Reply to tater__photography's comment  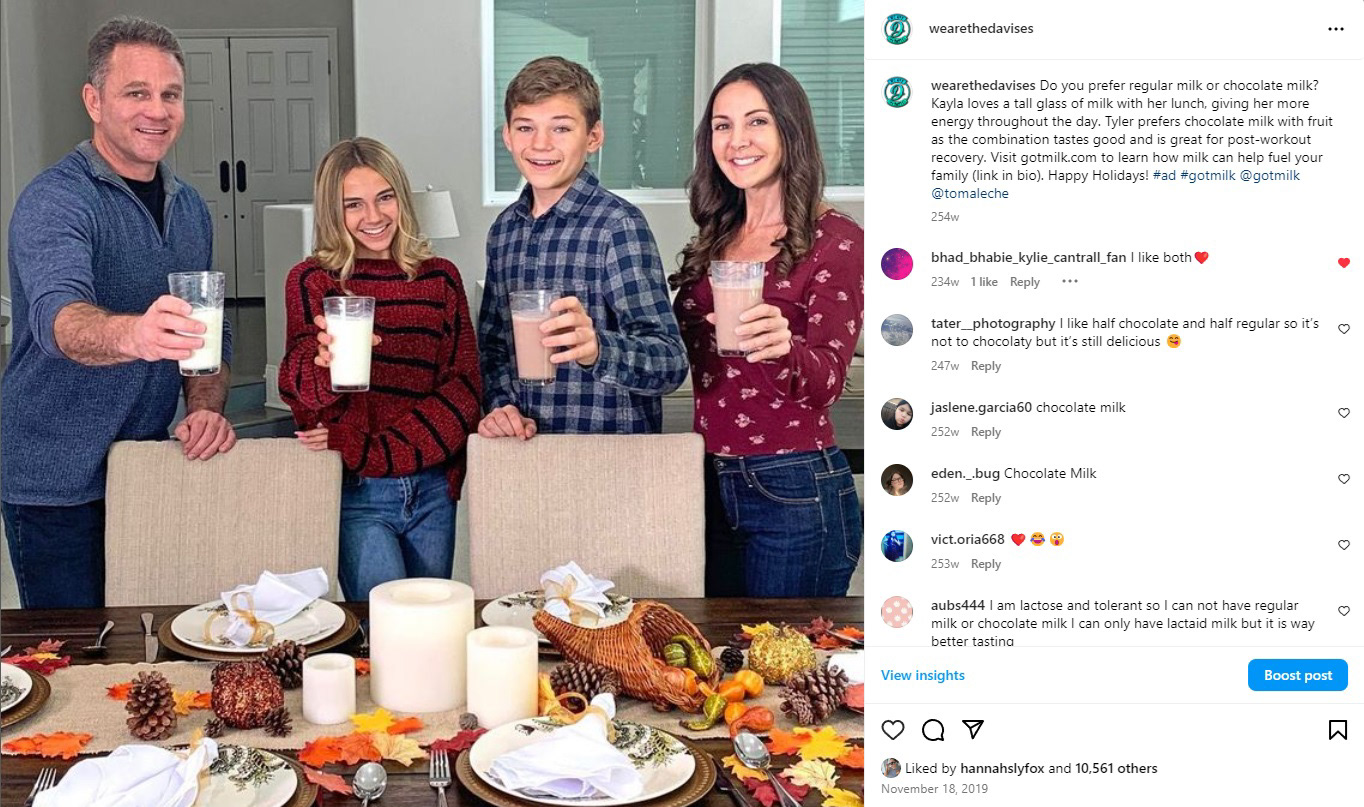tap(986, 366)
